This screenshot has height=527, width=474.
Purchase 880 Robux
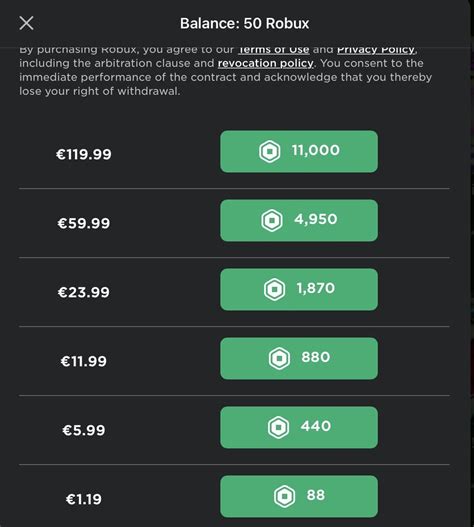tap(299, 359)
